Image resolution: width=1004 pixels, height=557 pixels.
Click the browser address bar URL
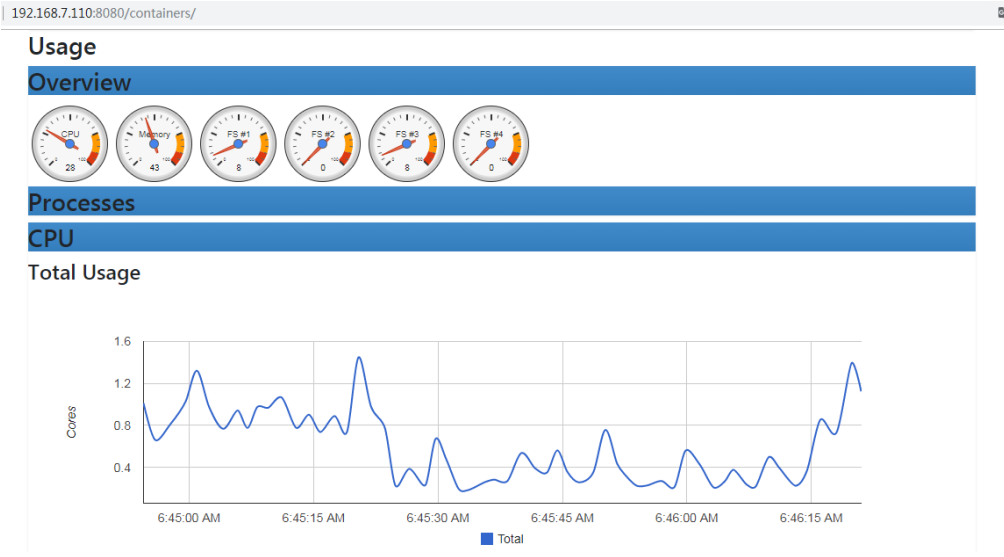(104, 13)
